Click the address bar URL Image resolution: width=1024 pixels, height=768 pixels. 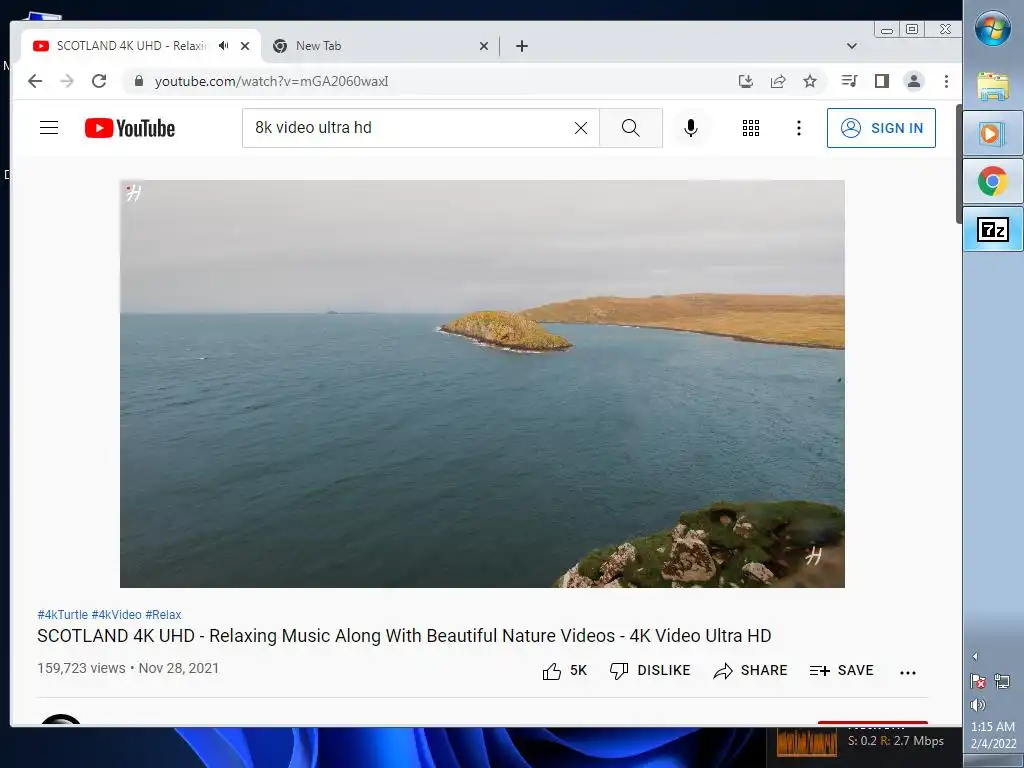pyautogui.click(x=271, y=81)
